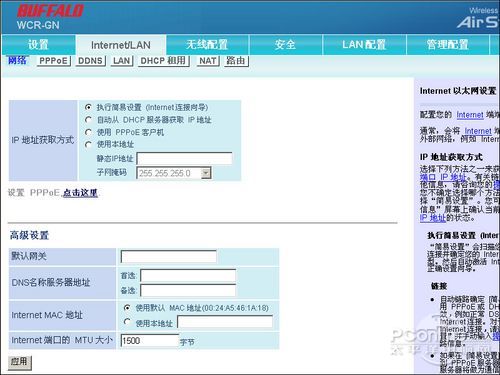Click the BUFFALO logo
The width and height of the screenshot is (500, 375).
pos(50,11)
